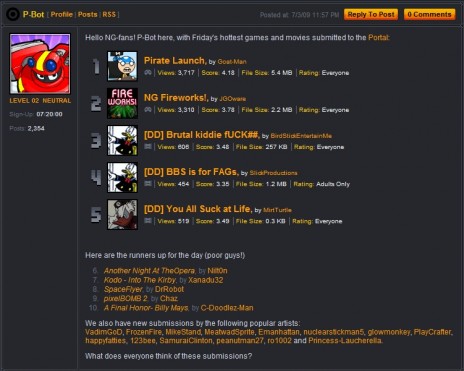Click the movie icon under Brutal kiddie

coord(148,147)
